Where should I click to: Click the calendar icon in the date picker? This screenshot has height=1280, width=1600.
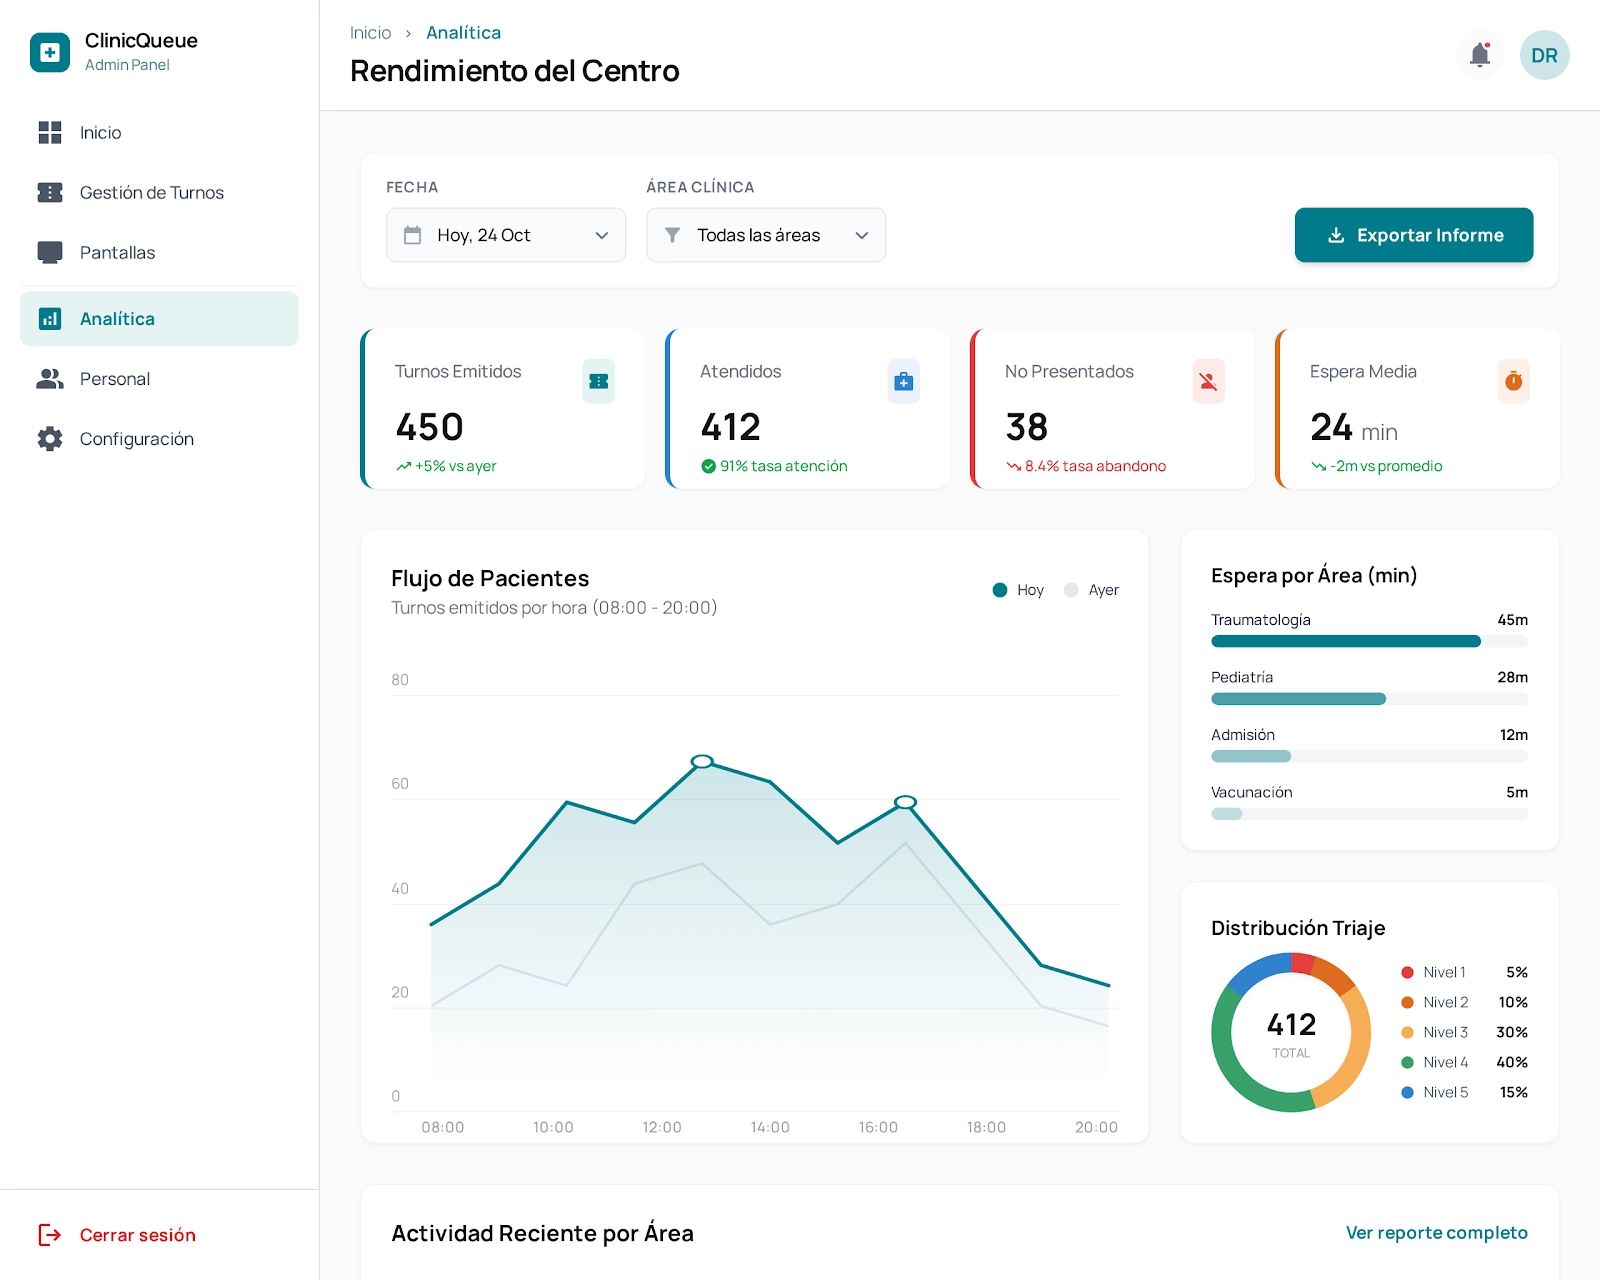pos(412,235)
